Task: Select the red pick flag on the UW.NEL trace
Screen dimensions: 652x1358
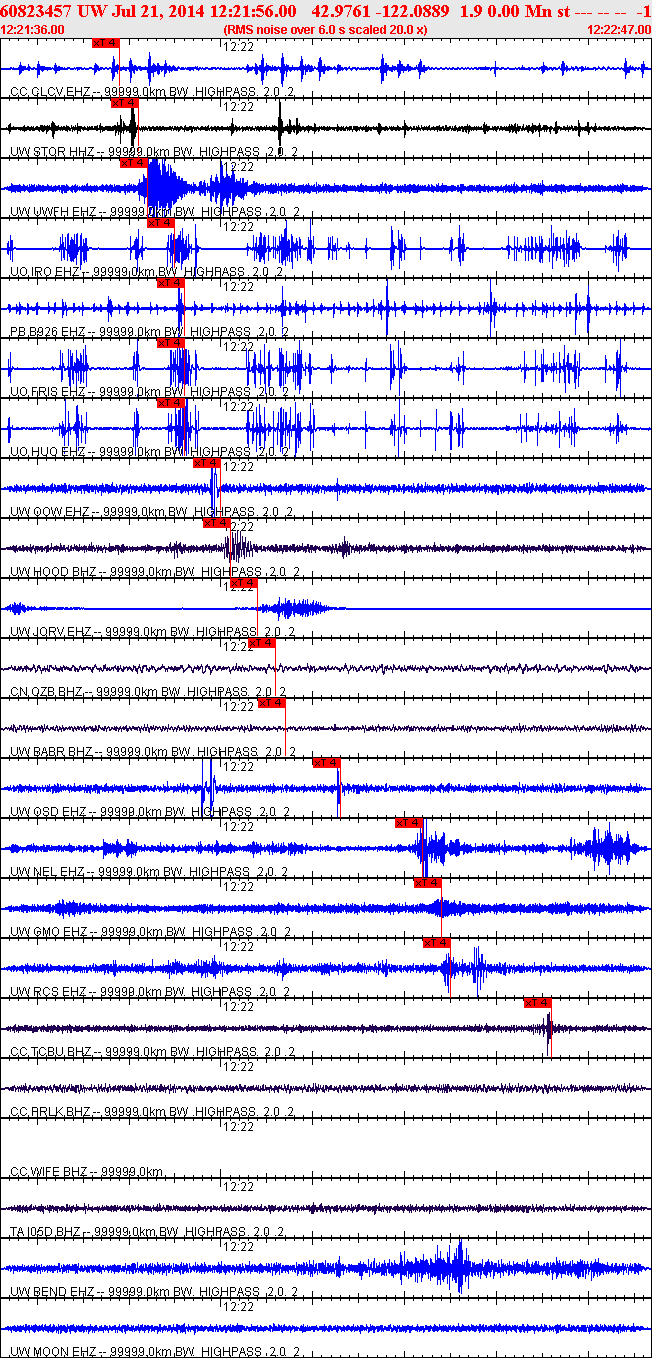Action: (x=409, y=823)
